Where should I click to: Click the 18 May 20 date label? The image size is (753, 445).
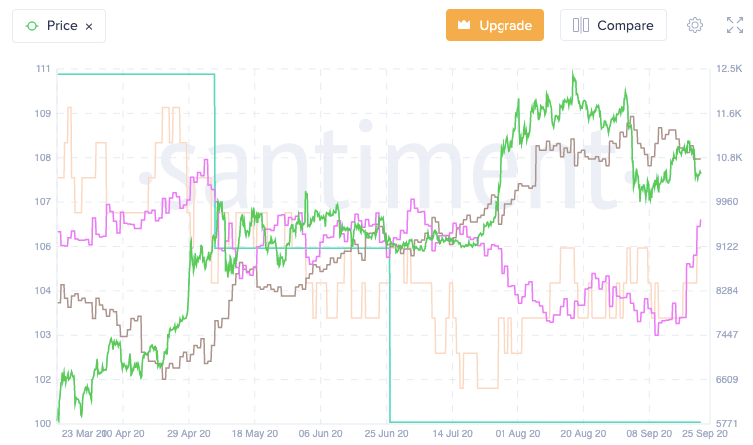click(254, 434)
